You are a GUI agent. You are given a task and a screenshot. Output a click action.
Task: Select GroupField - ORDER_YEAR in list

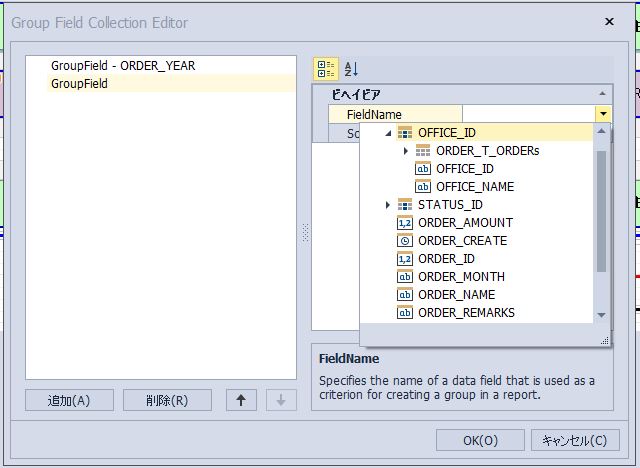[123, 66]
